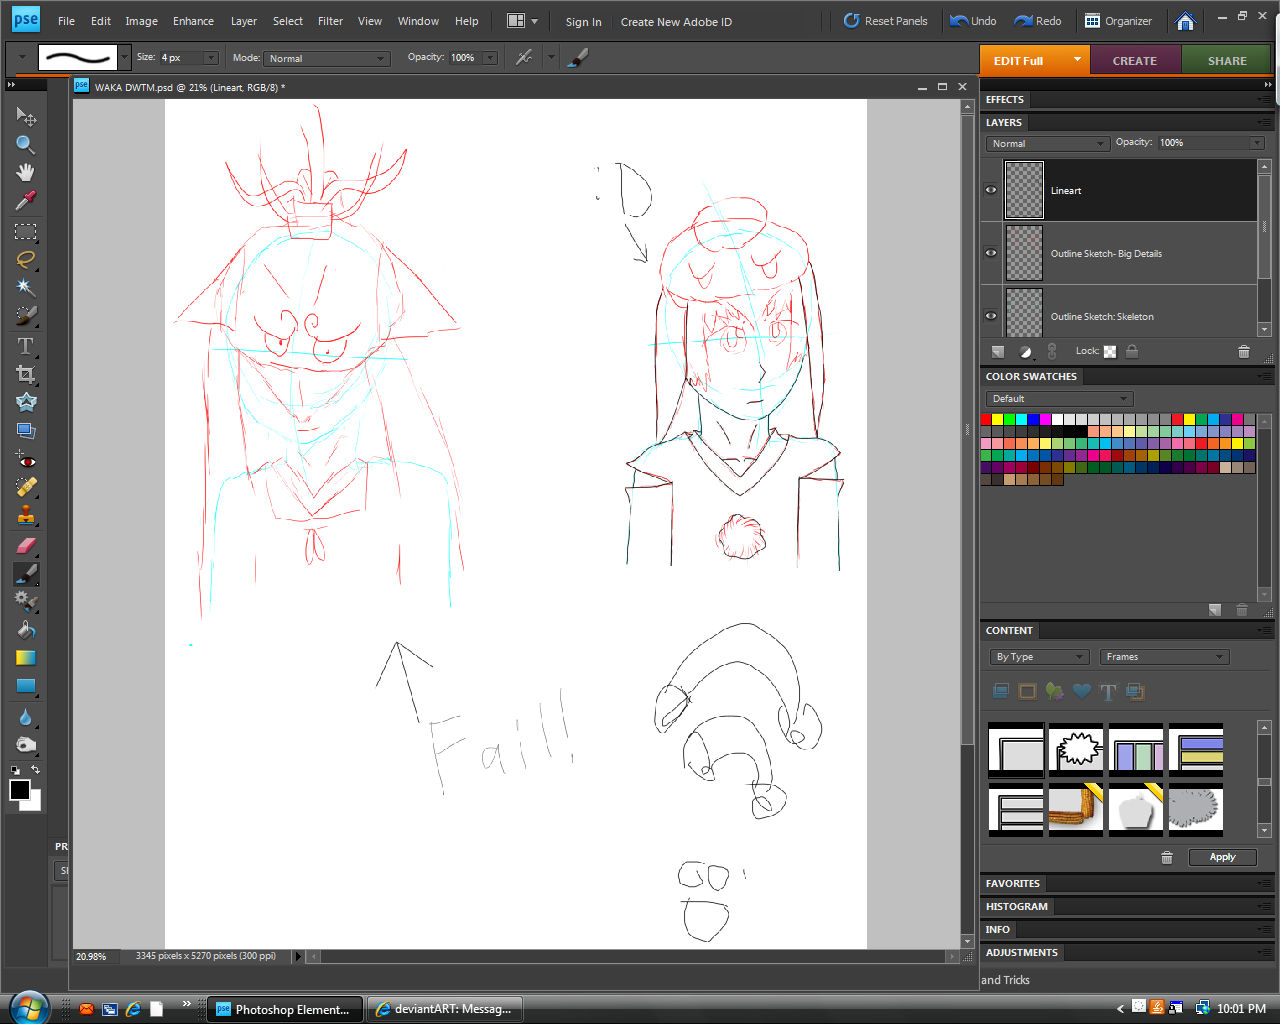Open swatches Default library dropdown
The height and width of the screenshot is (1024, 1280).
(x=1059, y=398)
